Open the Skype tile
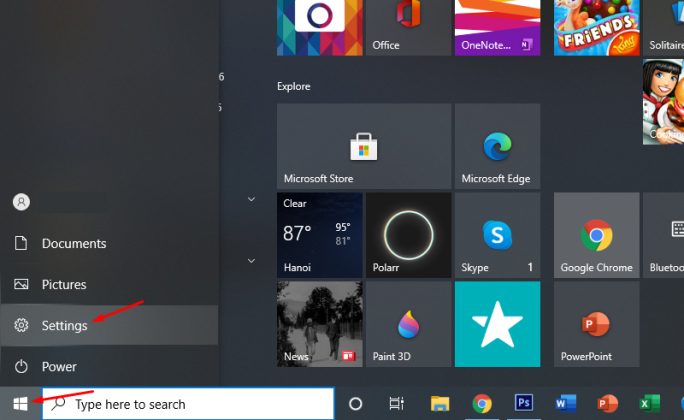 click(x=496, y=236)
